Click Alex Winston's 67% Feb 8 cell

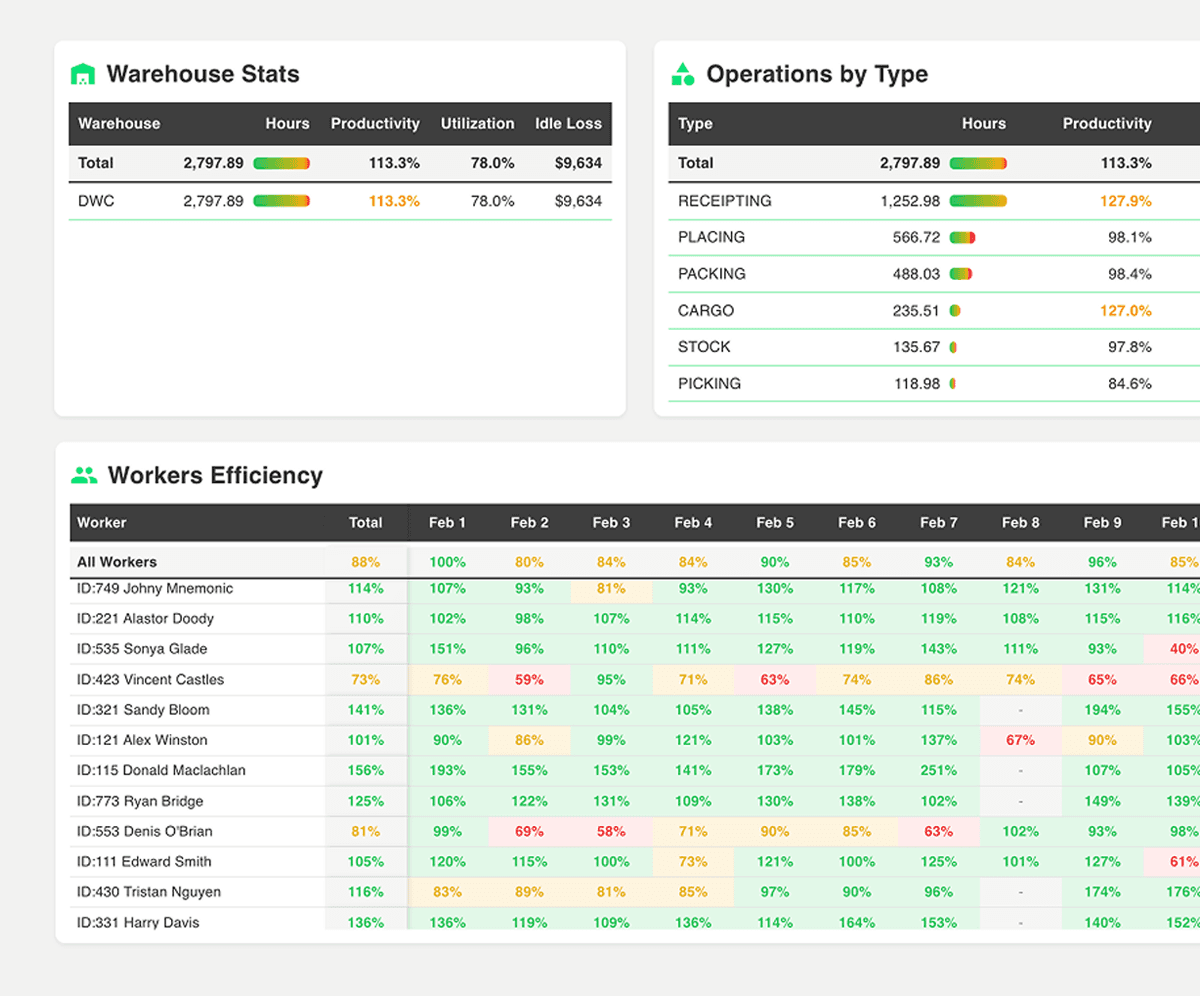(1020, 741)
